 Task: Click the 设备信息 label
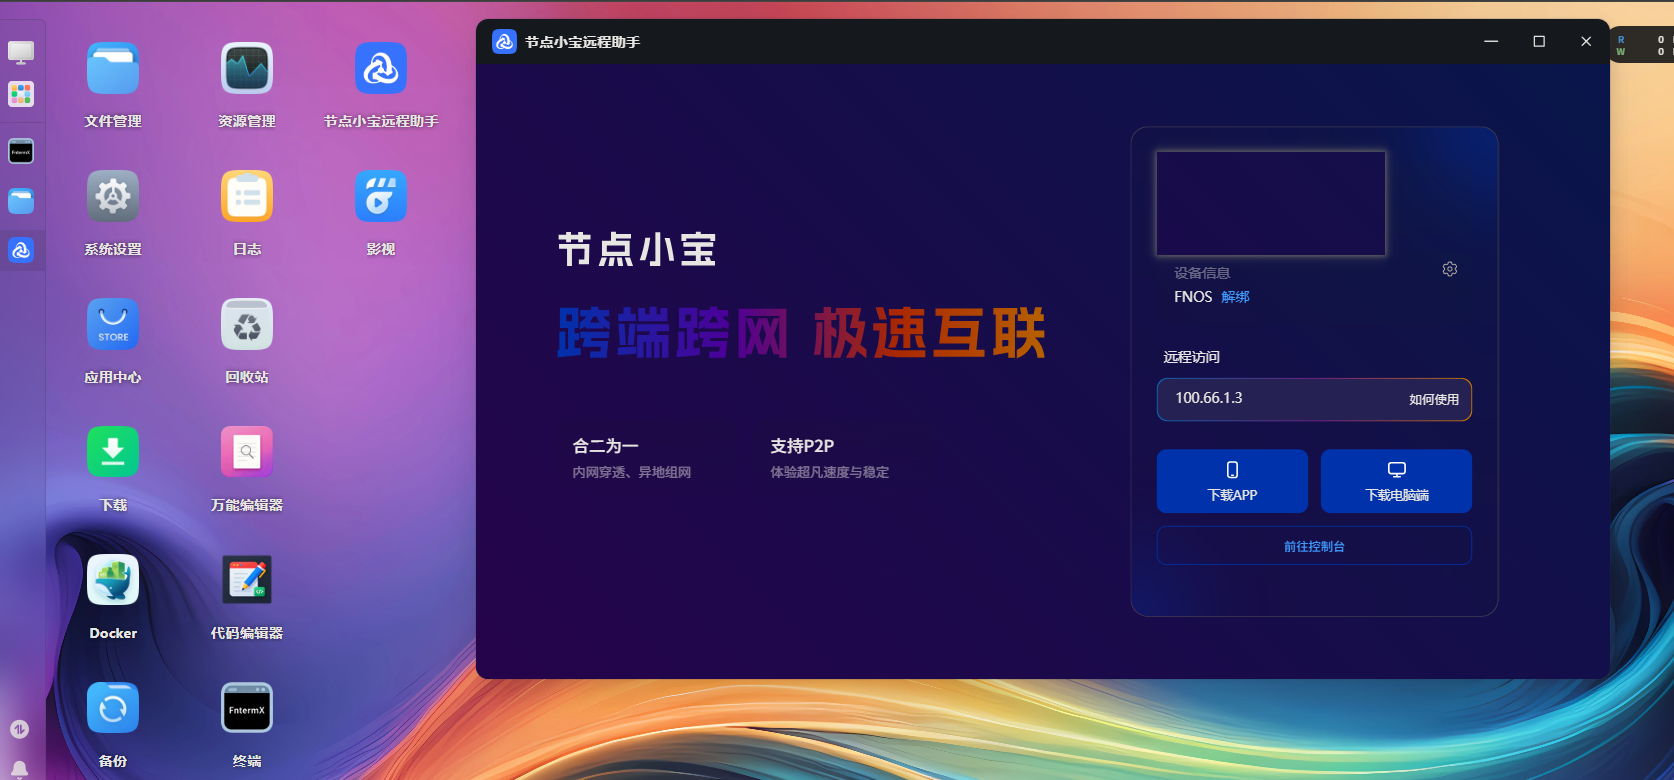[x=1202, y=273]
